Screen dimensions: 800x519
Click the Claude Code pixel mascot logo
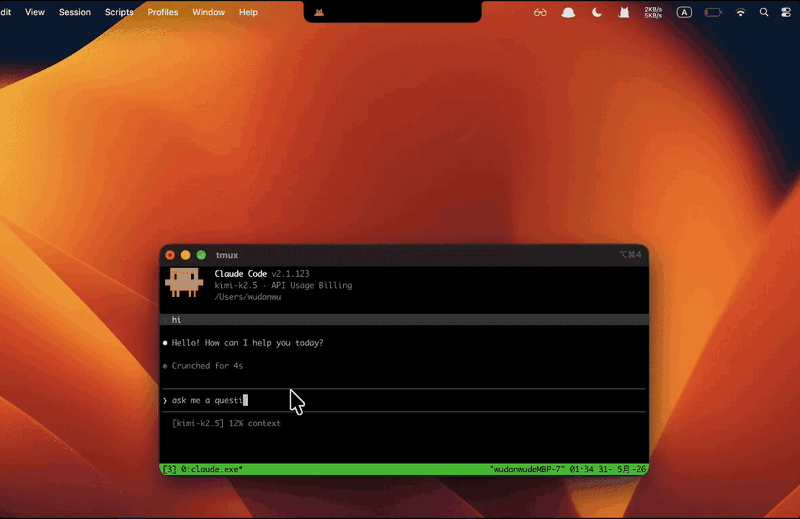(x=184, y=282)
